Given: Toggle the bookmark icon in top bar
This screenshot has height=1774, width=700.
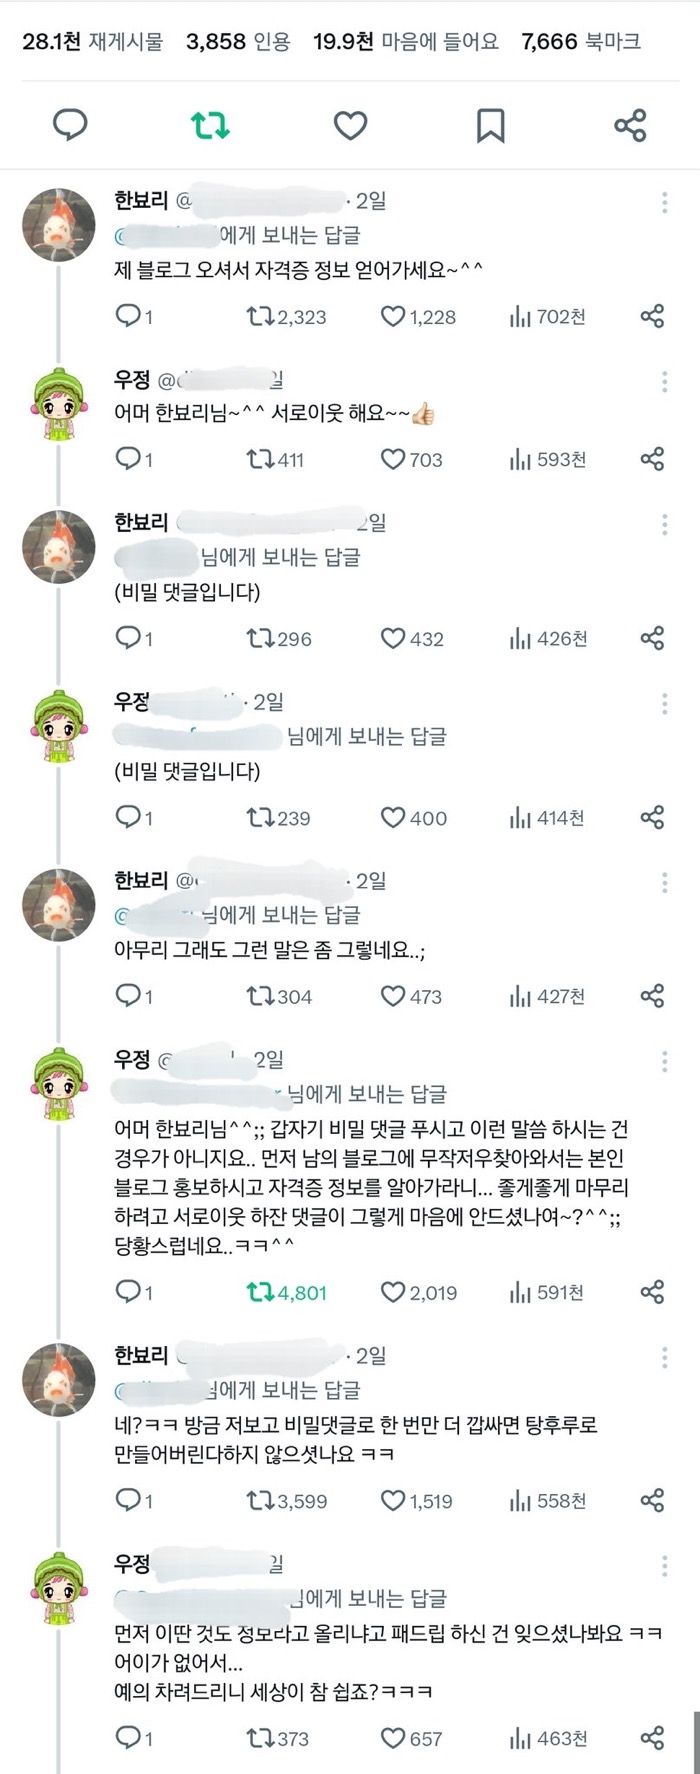Looking at the screenshot, I should click(x=490, y=126).
